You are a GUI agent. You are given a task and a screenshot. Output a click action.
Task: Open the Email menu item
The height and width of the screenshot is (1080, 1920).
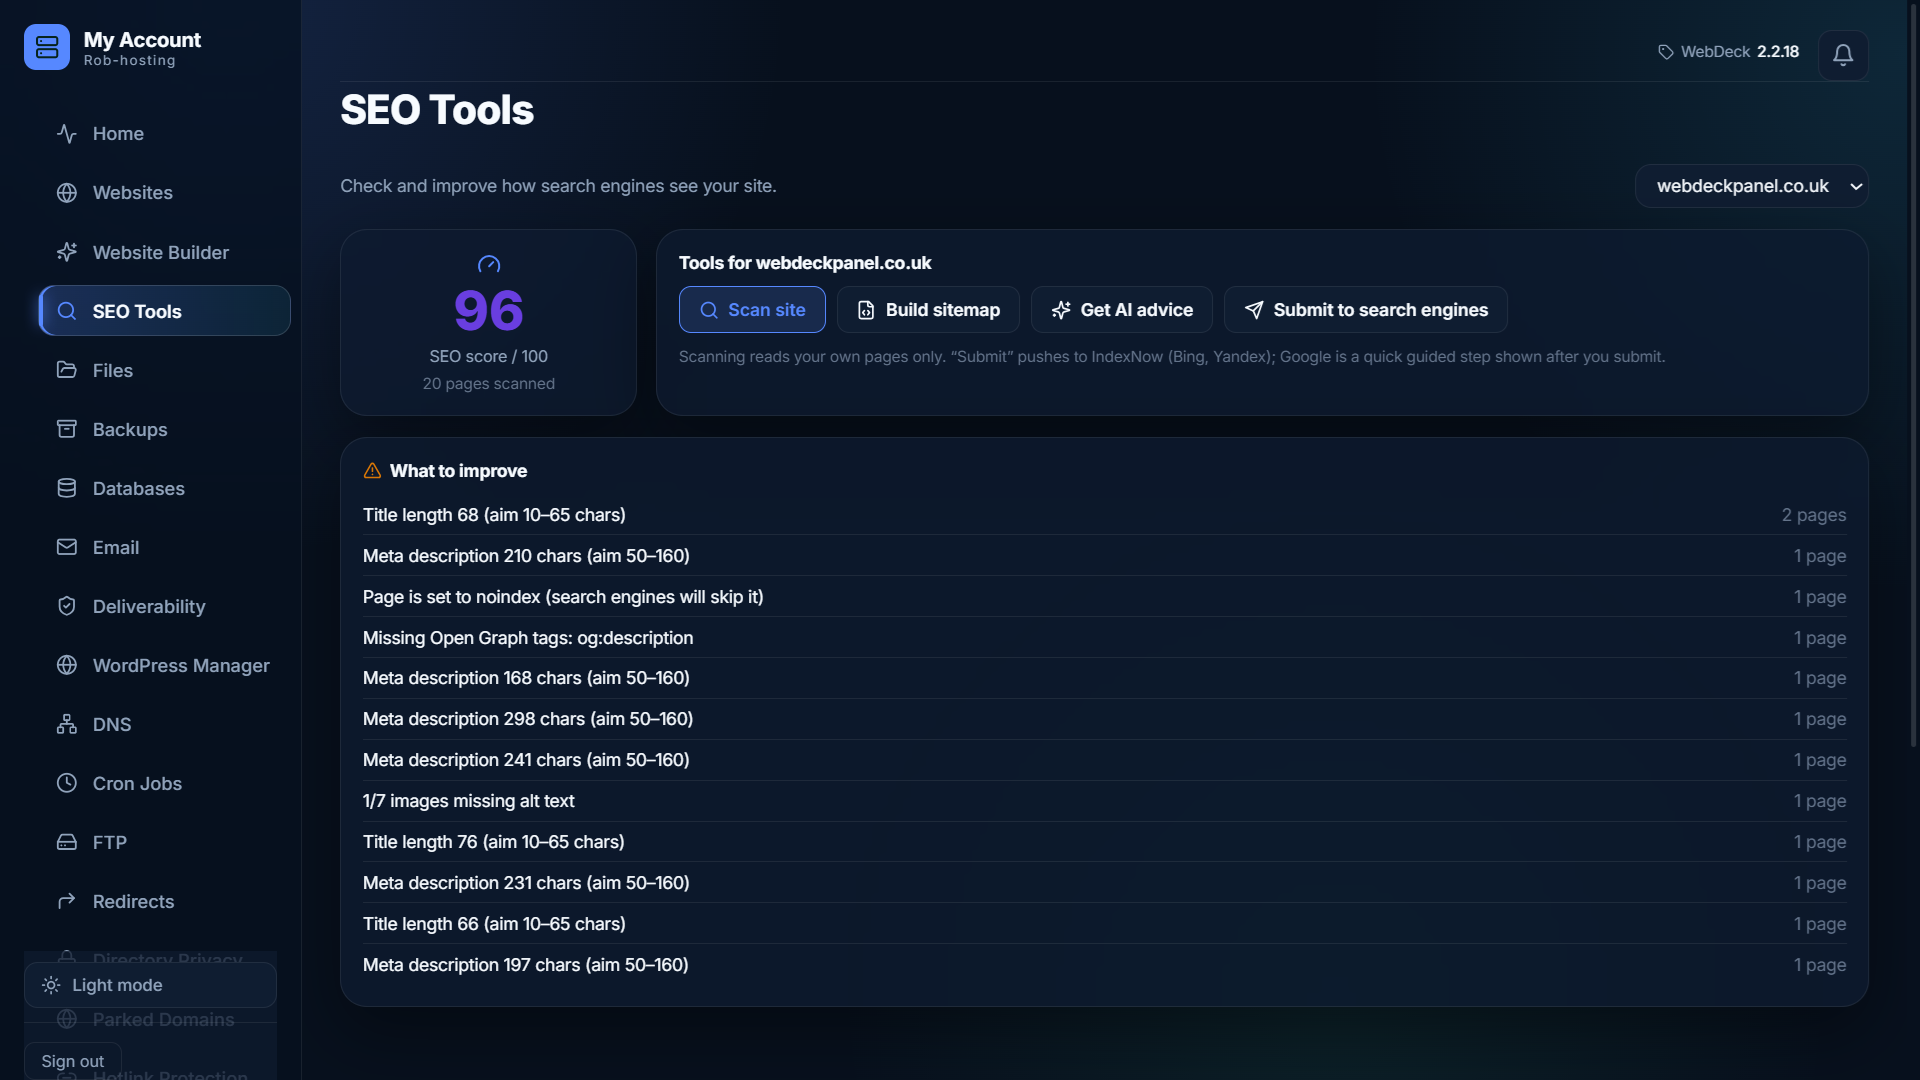point(165,547)
